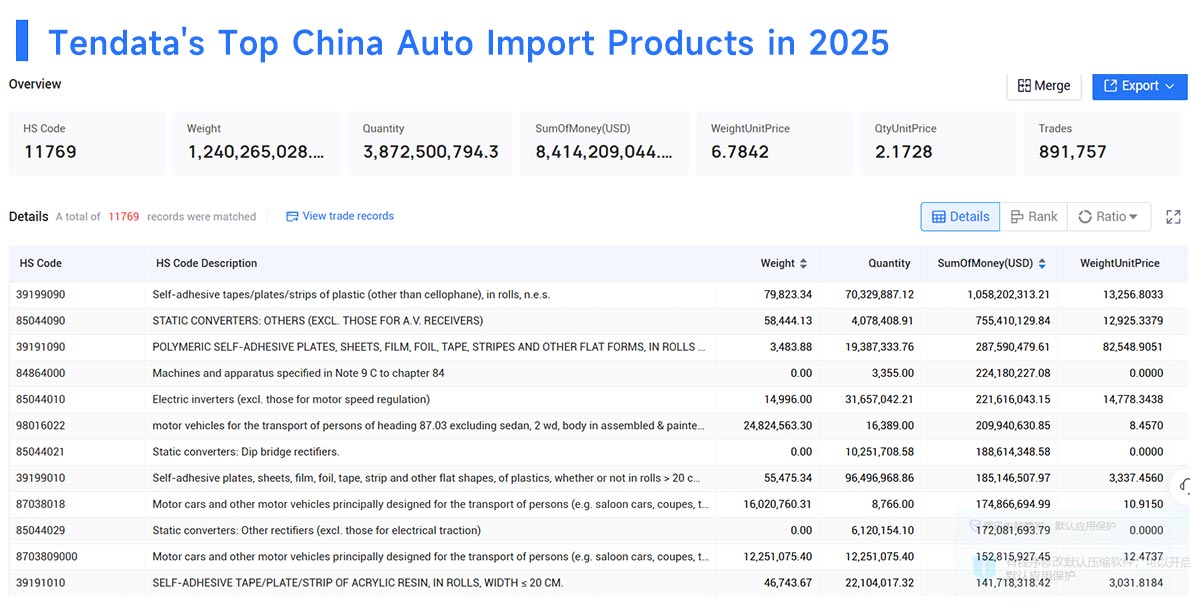This screenshot has height=609, width=1190.
Task: Click Static converters: Other rectifiers description
Action: pos(315,530)
